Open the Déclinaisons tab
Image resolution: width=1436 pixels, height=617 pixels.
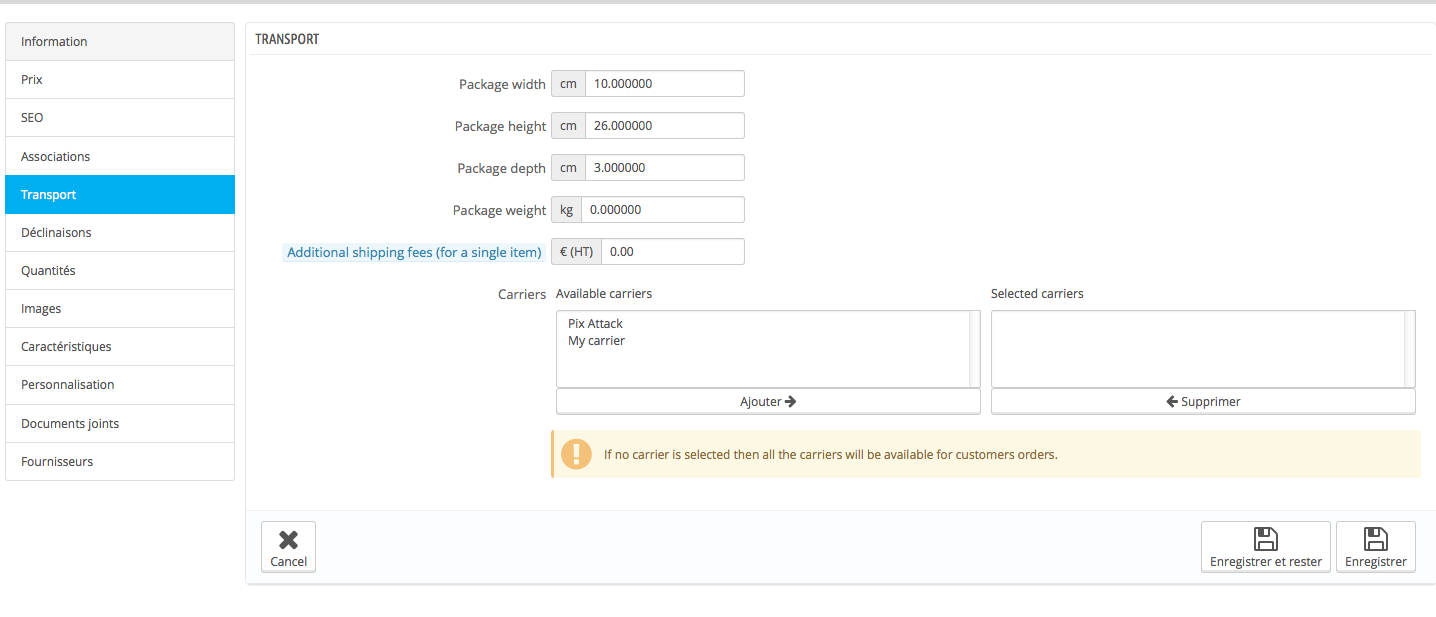[x=120, y=232]
